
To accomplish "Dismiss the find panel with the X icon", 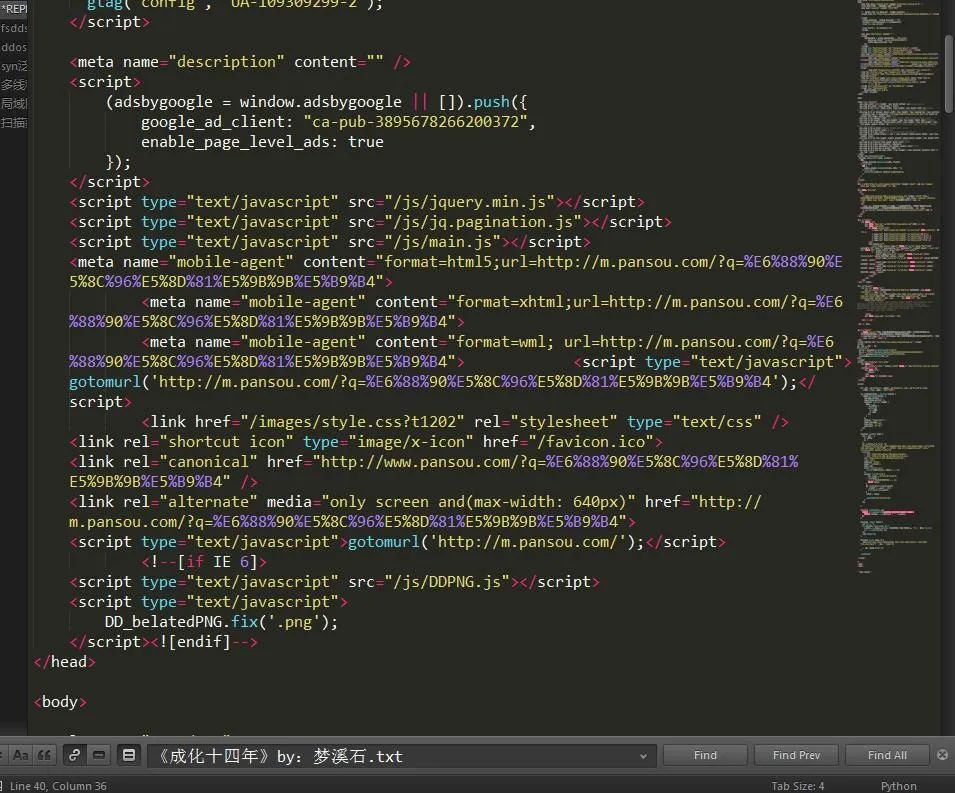I will pos(941,755).
